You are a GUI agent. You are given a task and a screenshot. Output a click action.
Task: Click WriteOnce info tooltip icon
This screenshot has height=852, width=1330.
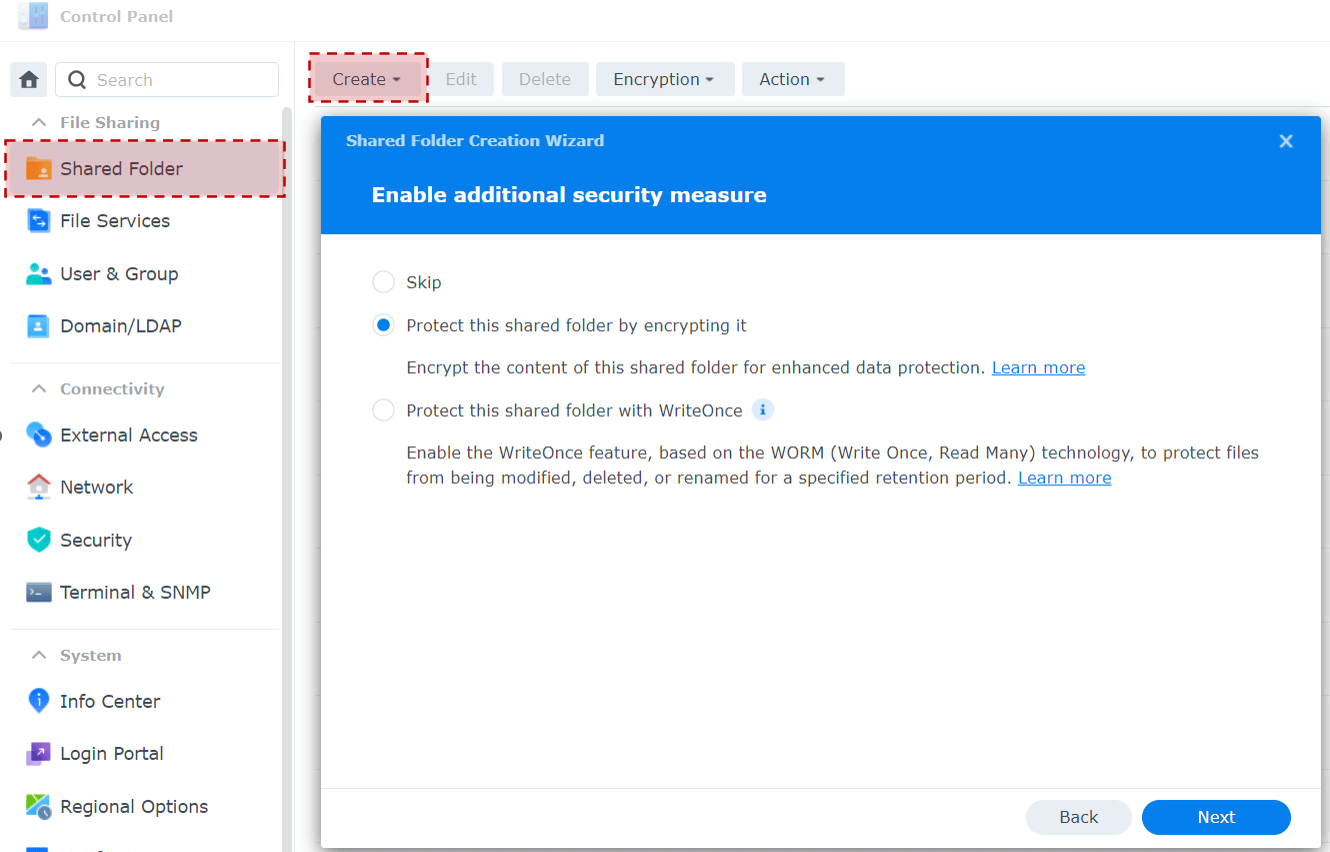(763, 410)
